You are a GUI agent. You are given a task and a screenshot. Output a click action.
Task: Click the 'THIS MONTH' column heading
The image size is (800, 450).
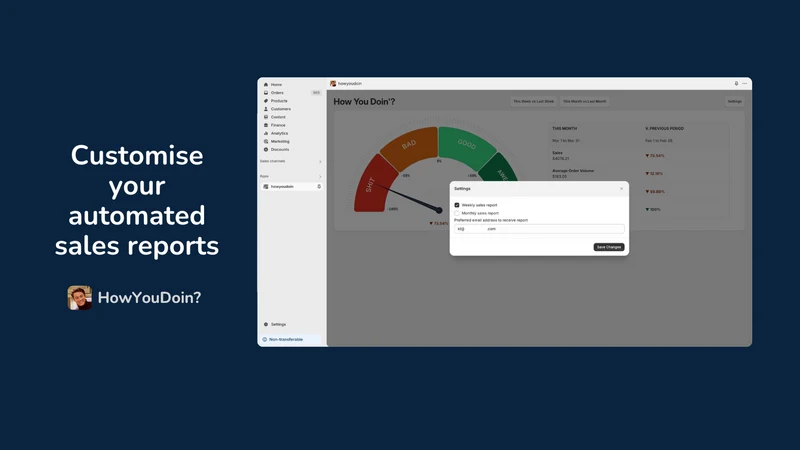point(564,129)
